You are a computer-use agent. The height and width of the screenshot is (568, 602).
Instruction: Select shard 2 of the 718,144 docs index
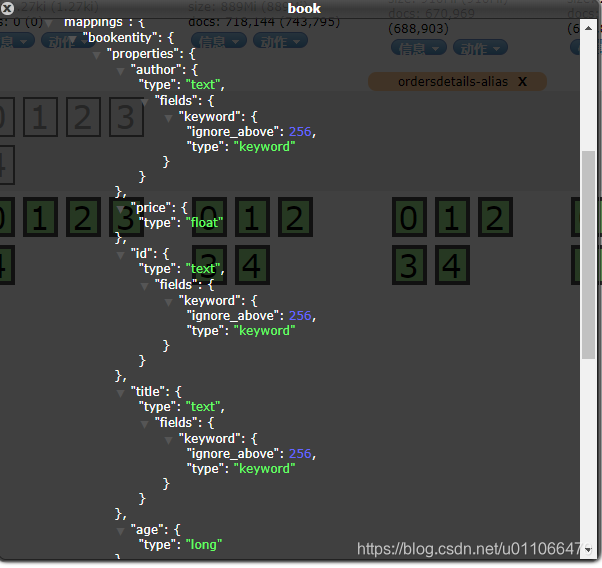coord(295,217)
